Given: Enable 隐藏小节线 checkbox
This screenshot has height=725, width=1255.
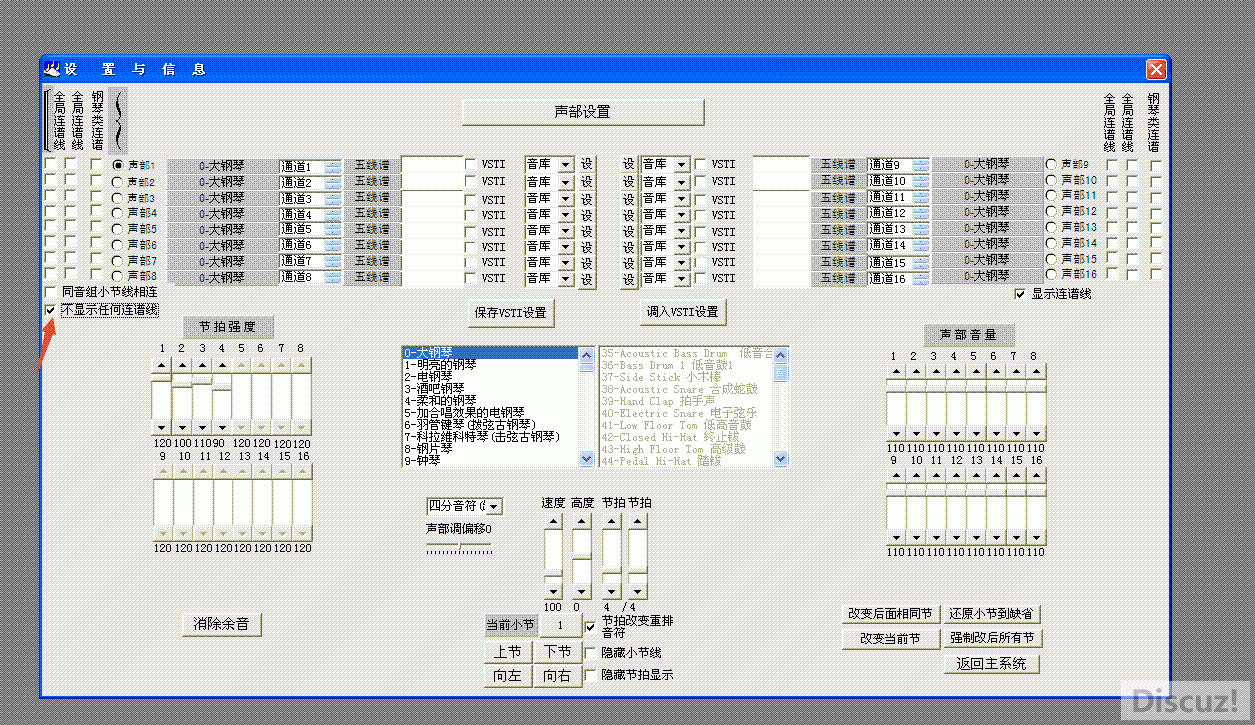Looking at the screenshot, I should pos(590,653).
